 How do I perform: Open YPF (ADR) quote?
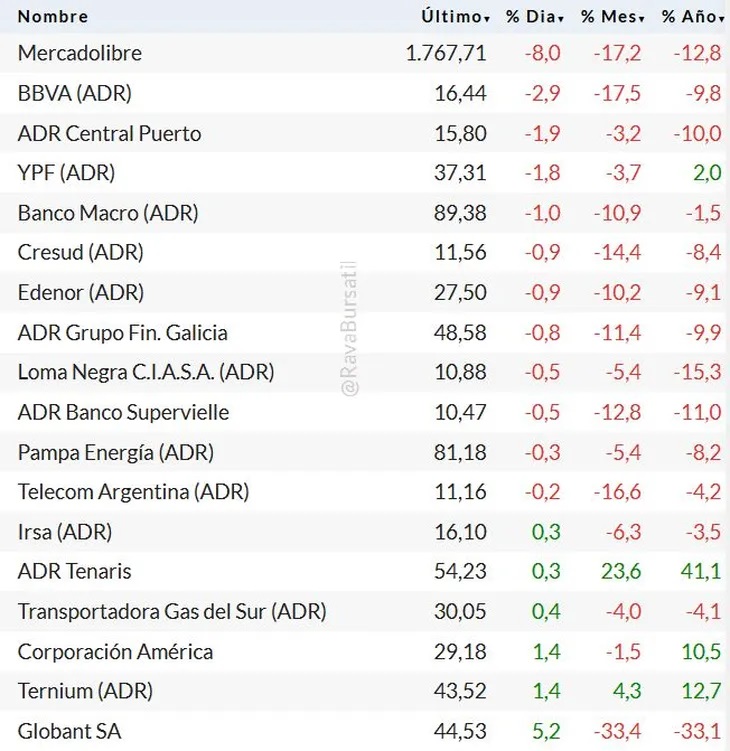(x=66, y=173)
